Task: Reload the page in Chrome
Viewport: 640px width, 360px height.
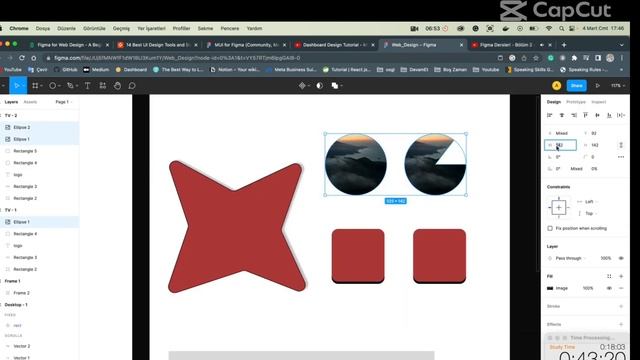Action: coord(22,58)
